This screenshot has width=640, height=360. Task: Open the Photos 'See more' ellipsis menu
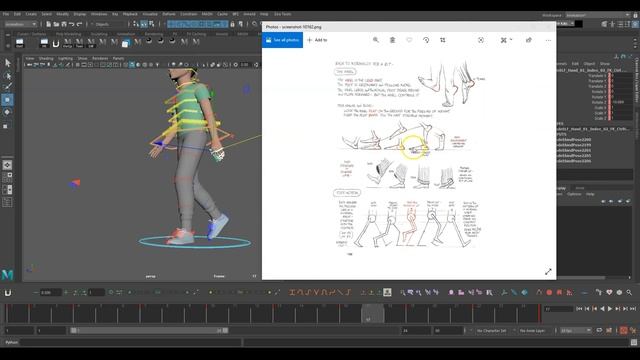coord(548,40)
